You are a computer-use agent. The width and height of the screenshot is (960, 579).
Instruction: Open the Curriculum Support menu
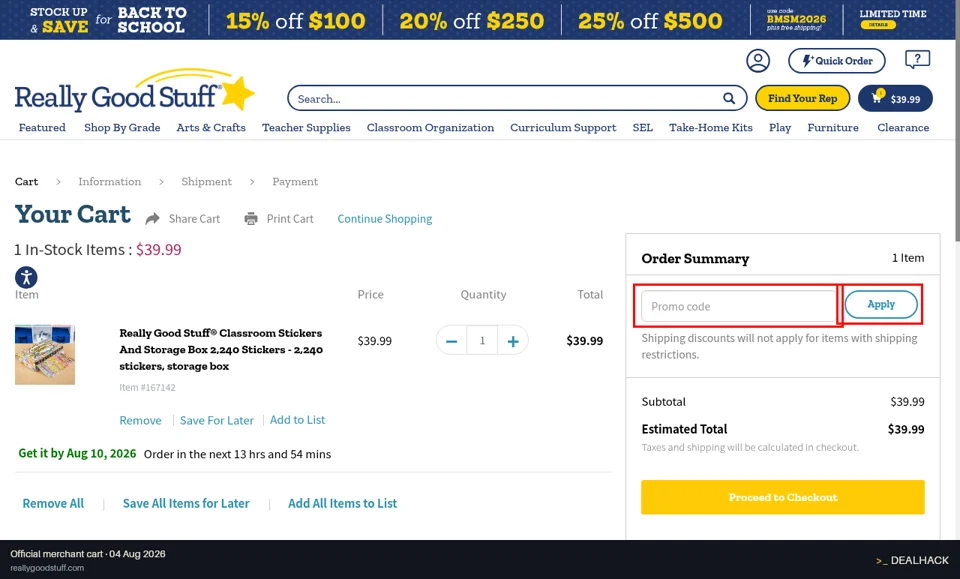pos(563,127)
